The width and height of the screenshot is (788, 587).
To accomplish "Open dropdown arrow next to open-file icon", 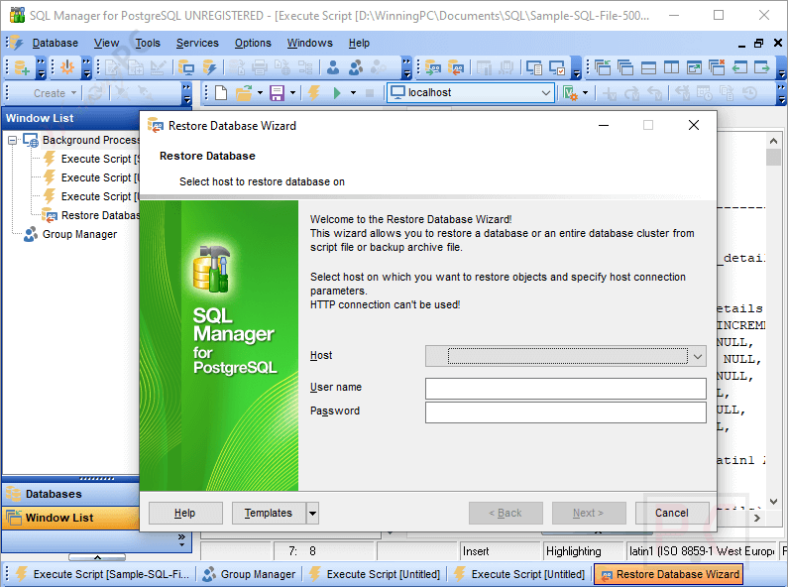I will click(260, 93).
